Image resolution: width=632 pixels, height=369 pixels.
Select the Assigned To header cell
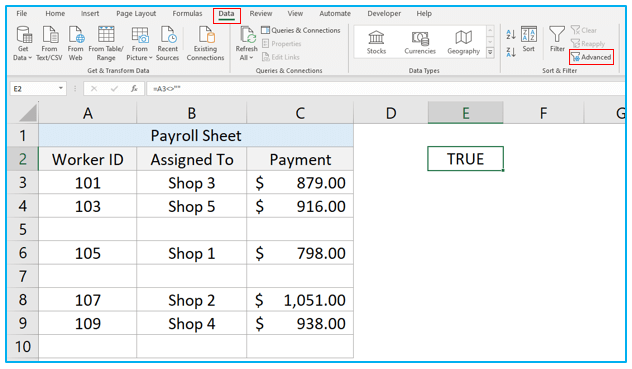191,159
